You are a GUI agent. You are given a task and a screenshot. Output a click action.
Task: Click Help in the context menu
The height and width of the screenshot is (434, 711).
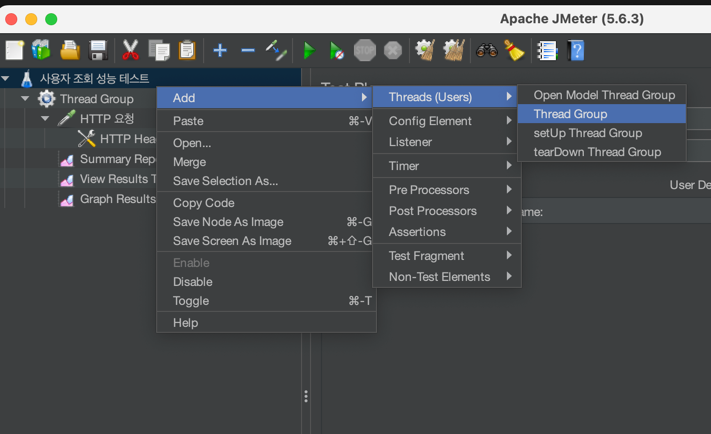tap(185, 323)
